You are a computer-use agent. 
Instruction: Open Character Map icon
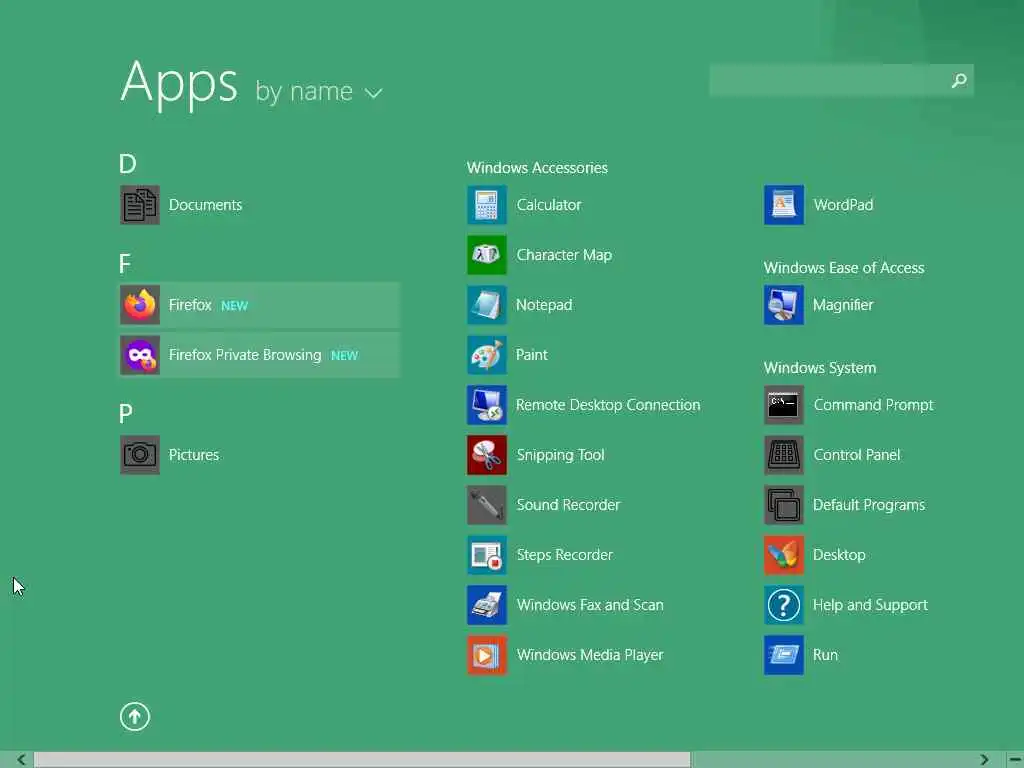click(x=487, y=255)
